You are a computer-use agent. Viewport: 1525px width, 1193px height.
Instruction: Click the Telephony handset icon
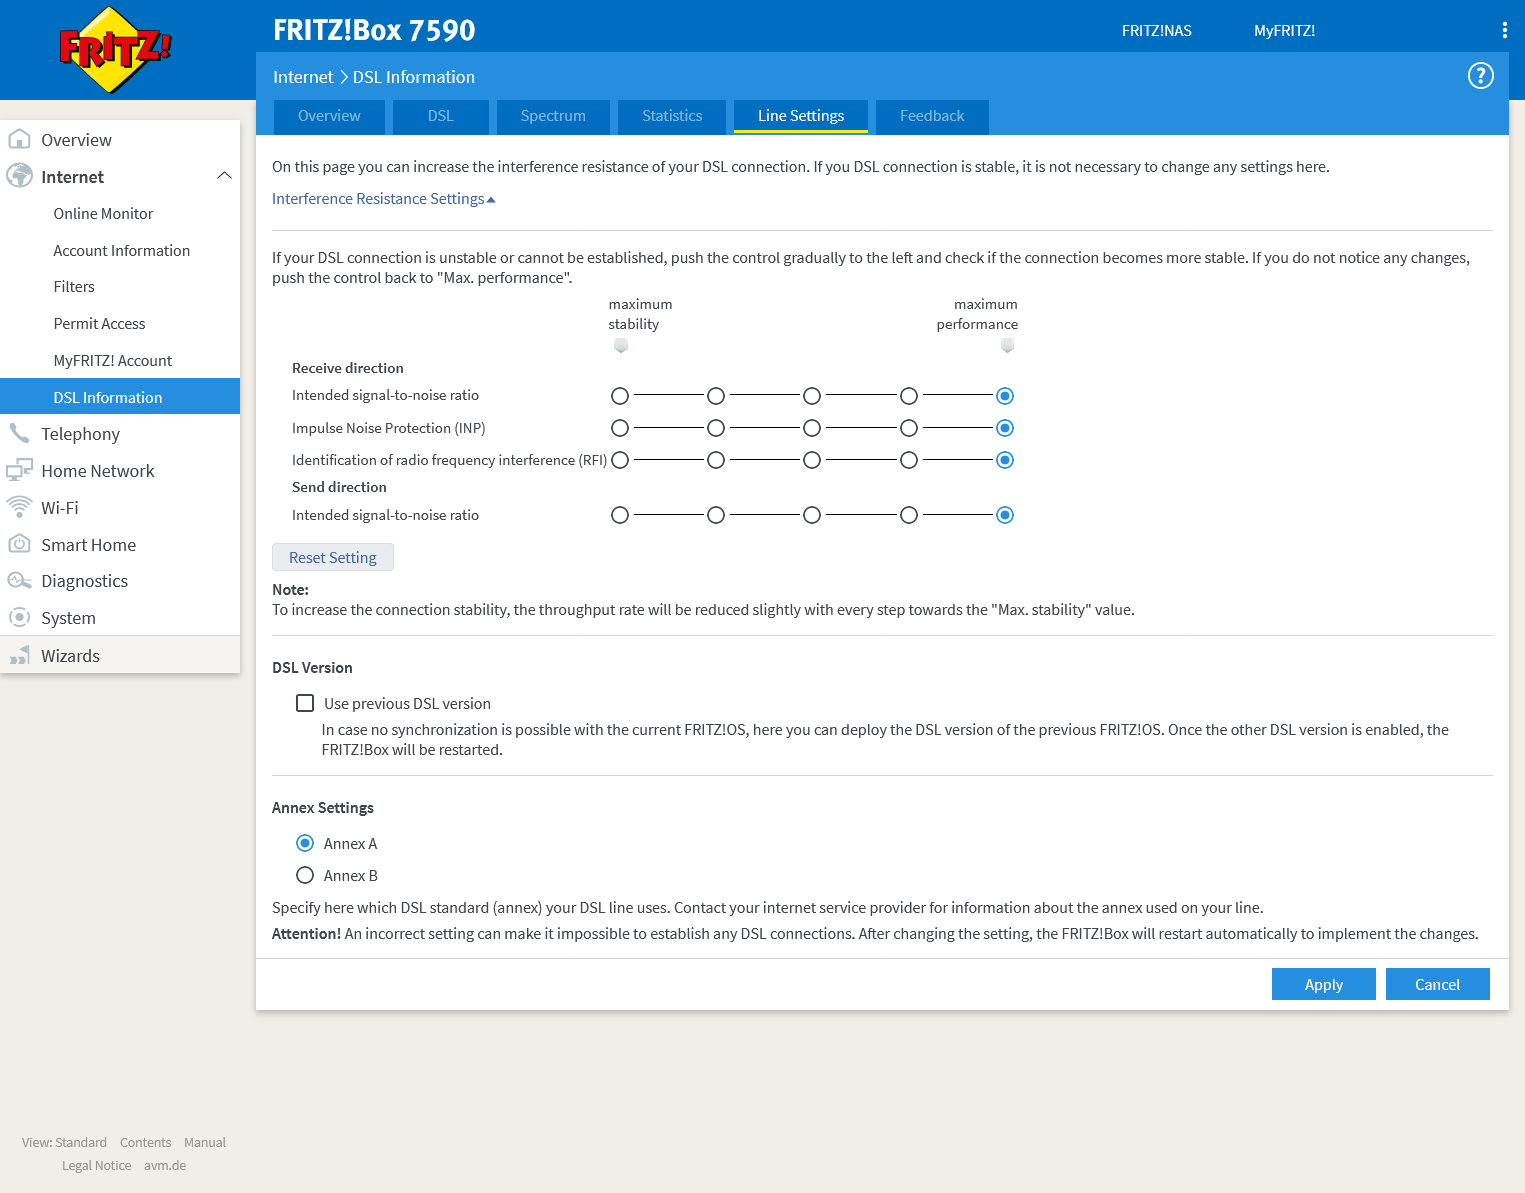[19, 433]
